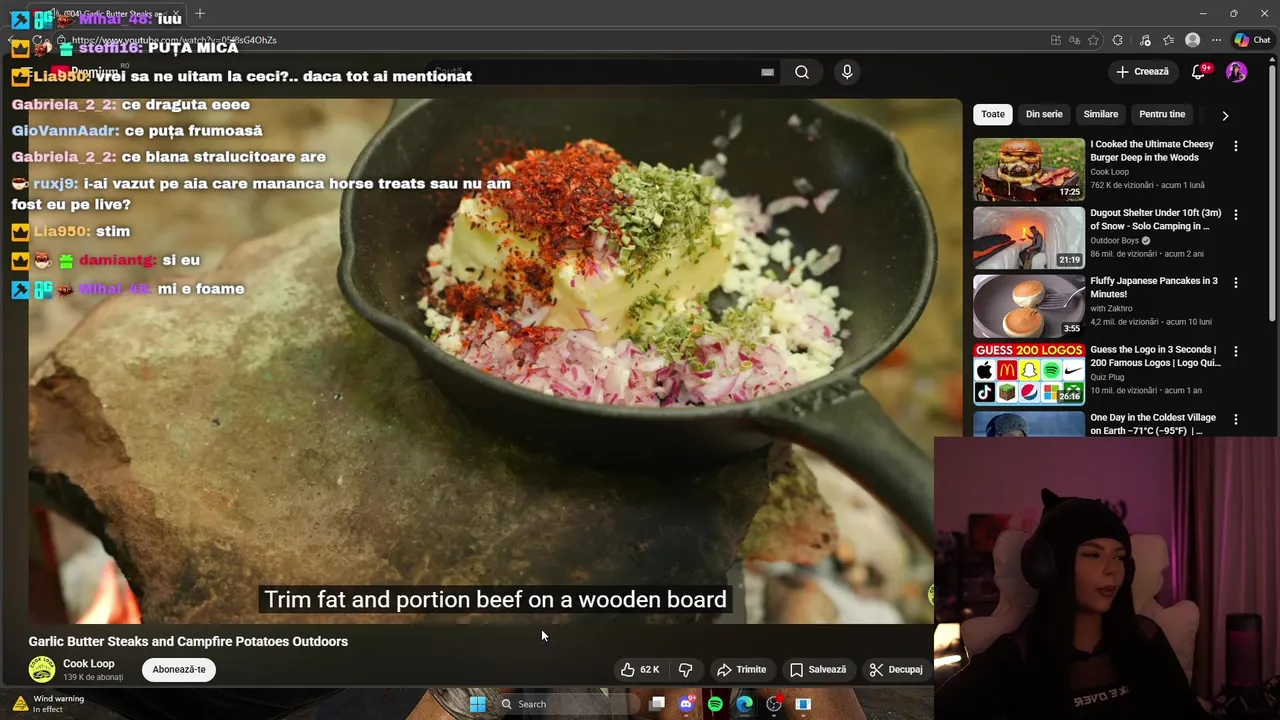The image size is (1280, 720).
Task: Open Edge extensions puzzle icon
Action: pos(1118,40)
